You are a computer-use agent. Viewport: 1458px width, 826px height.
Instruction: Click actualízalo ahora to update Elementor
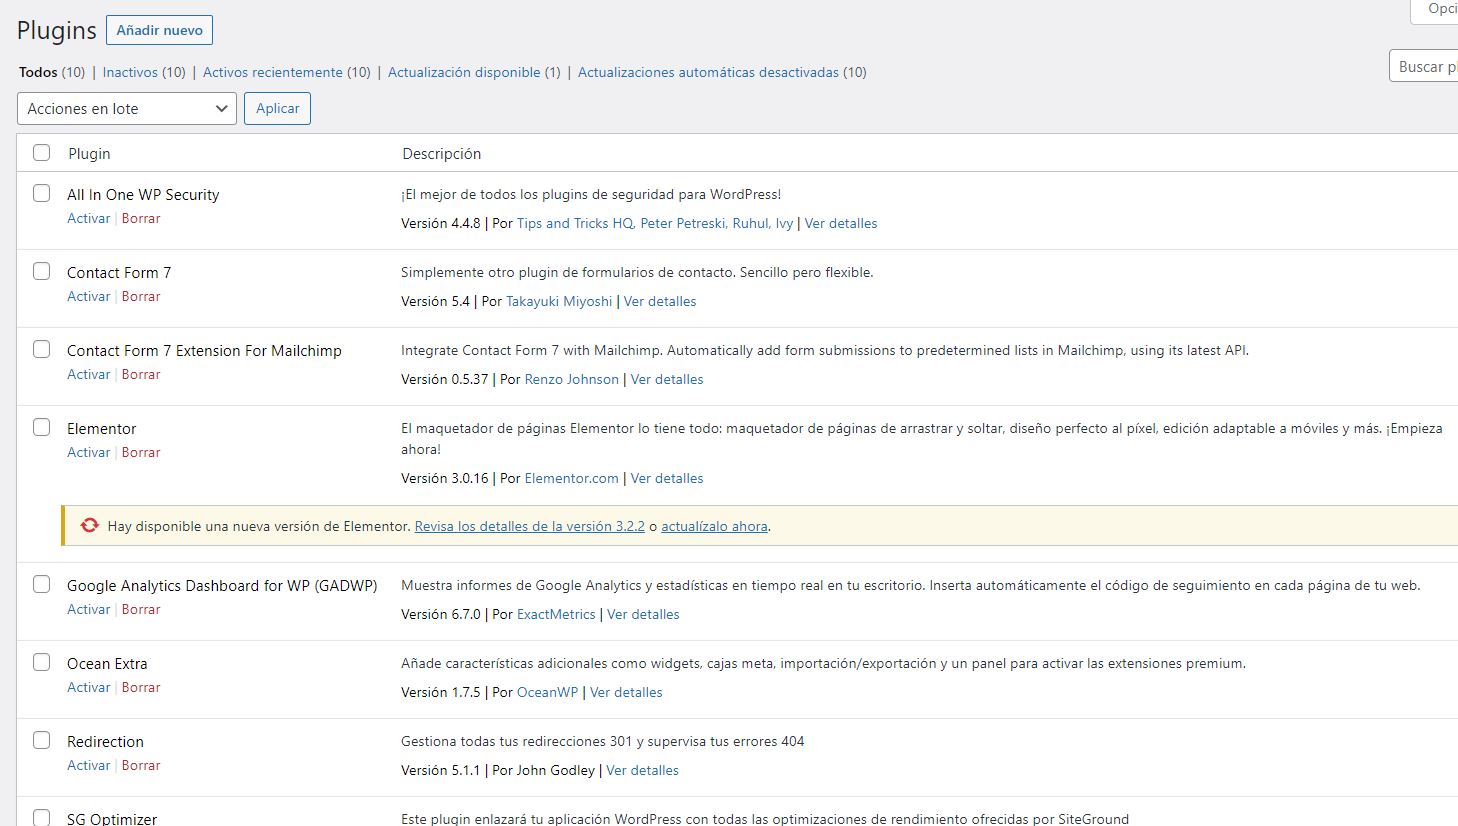(x=714, y=526)
